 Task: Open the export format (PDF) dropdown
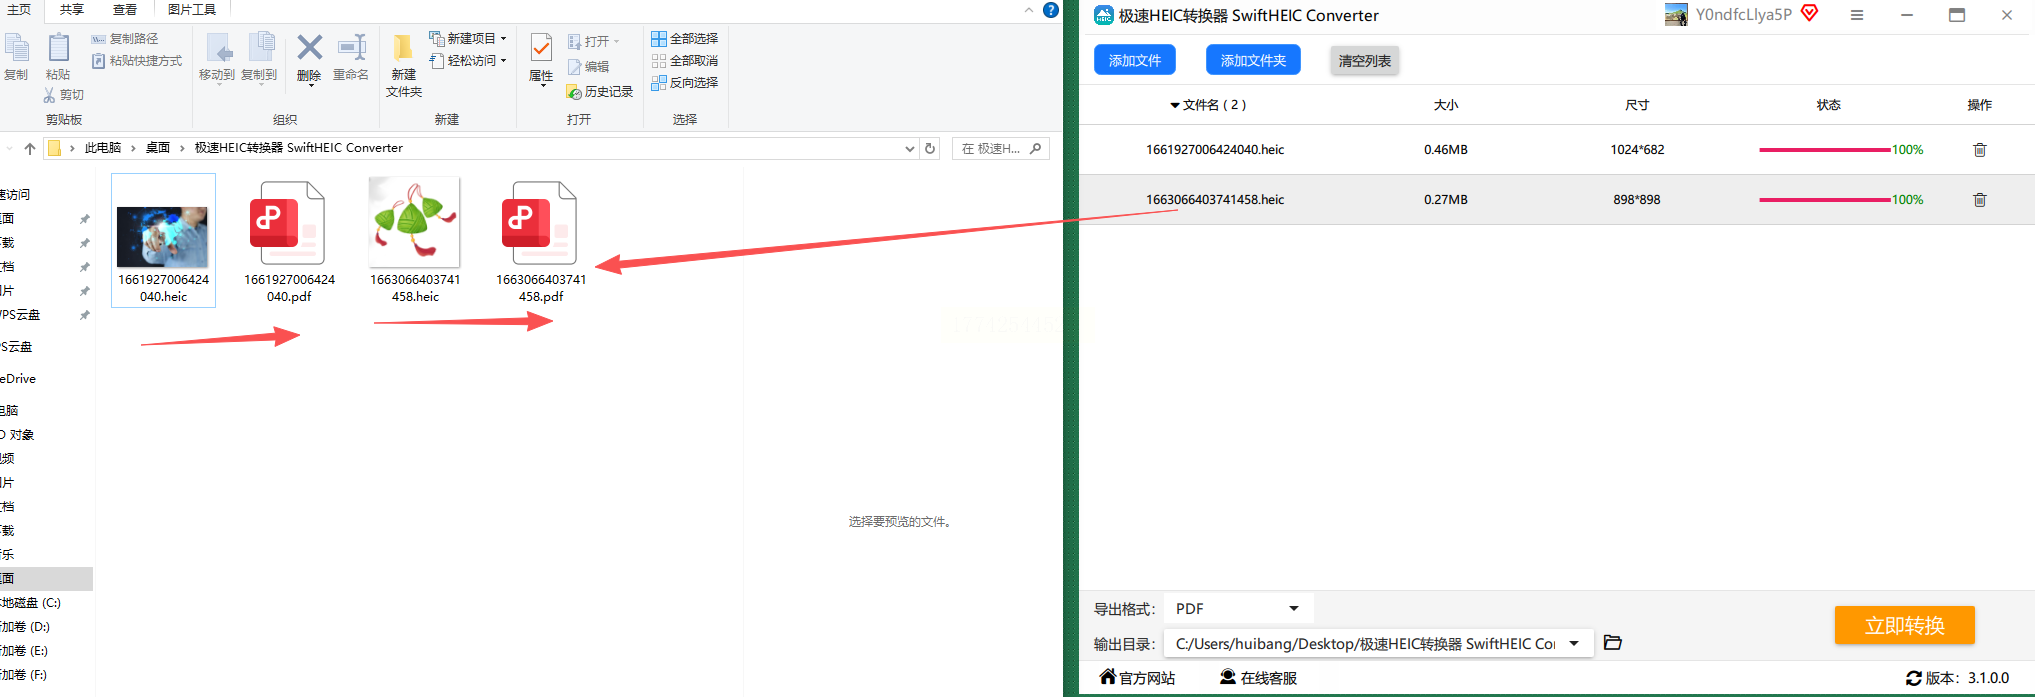(1239, 609)
